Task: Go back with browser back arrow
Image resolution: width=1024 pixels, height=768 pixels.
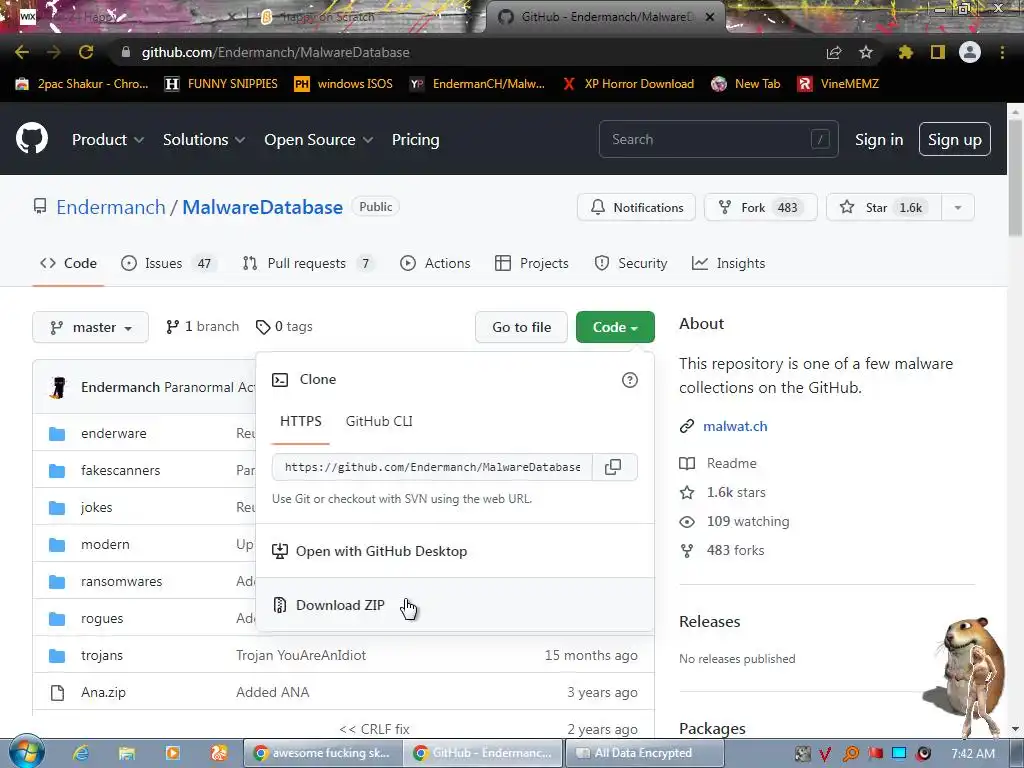Action: click(x=22, y=52)
